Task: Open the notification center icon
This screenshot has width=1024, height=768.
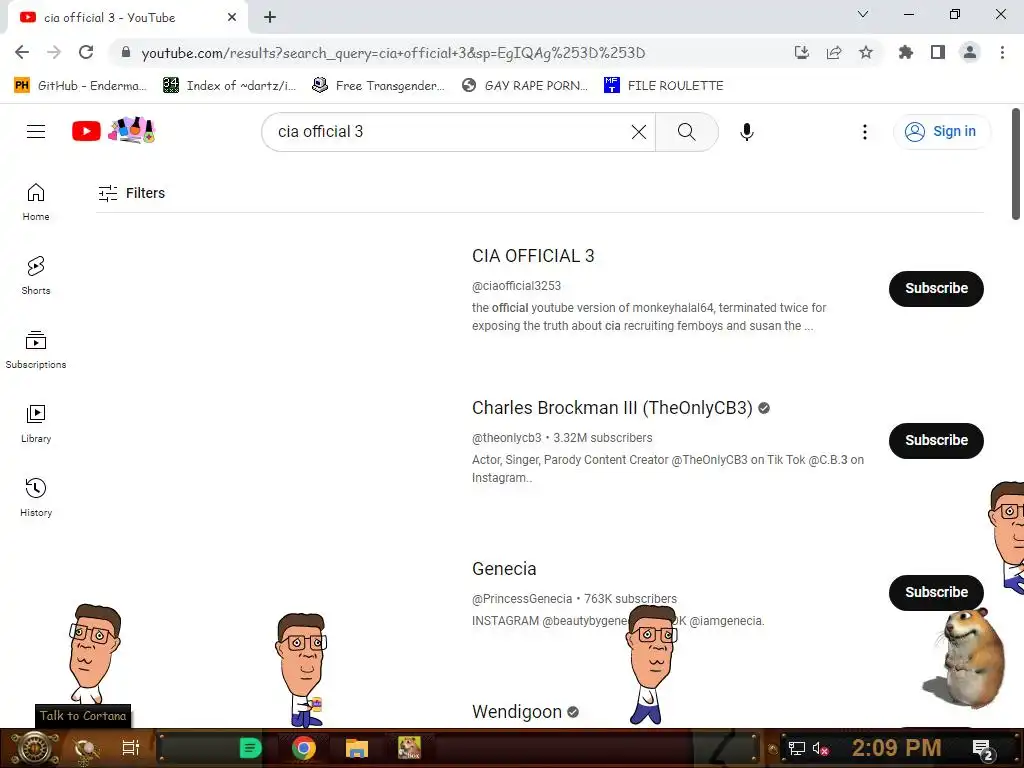Action: (984, 750)
